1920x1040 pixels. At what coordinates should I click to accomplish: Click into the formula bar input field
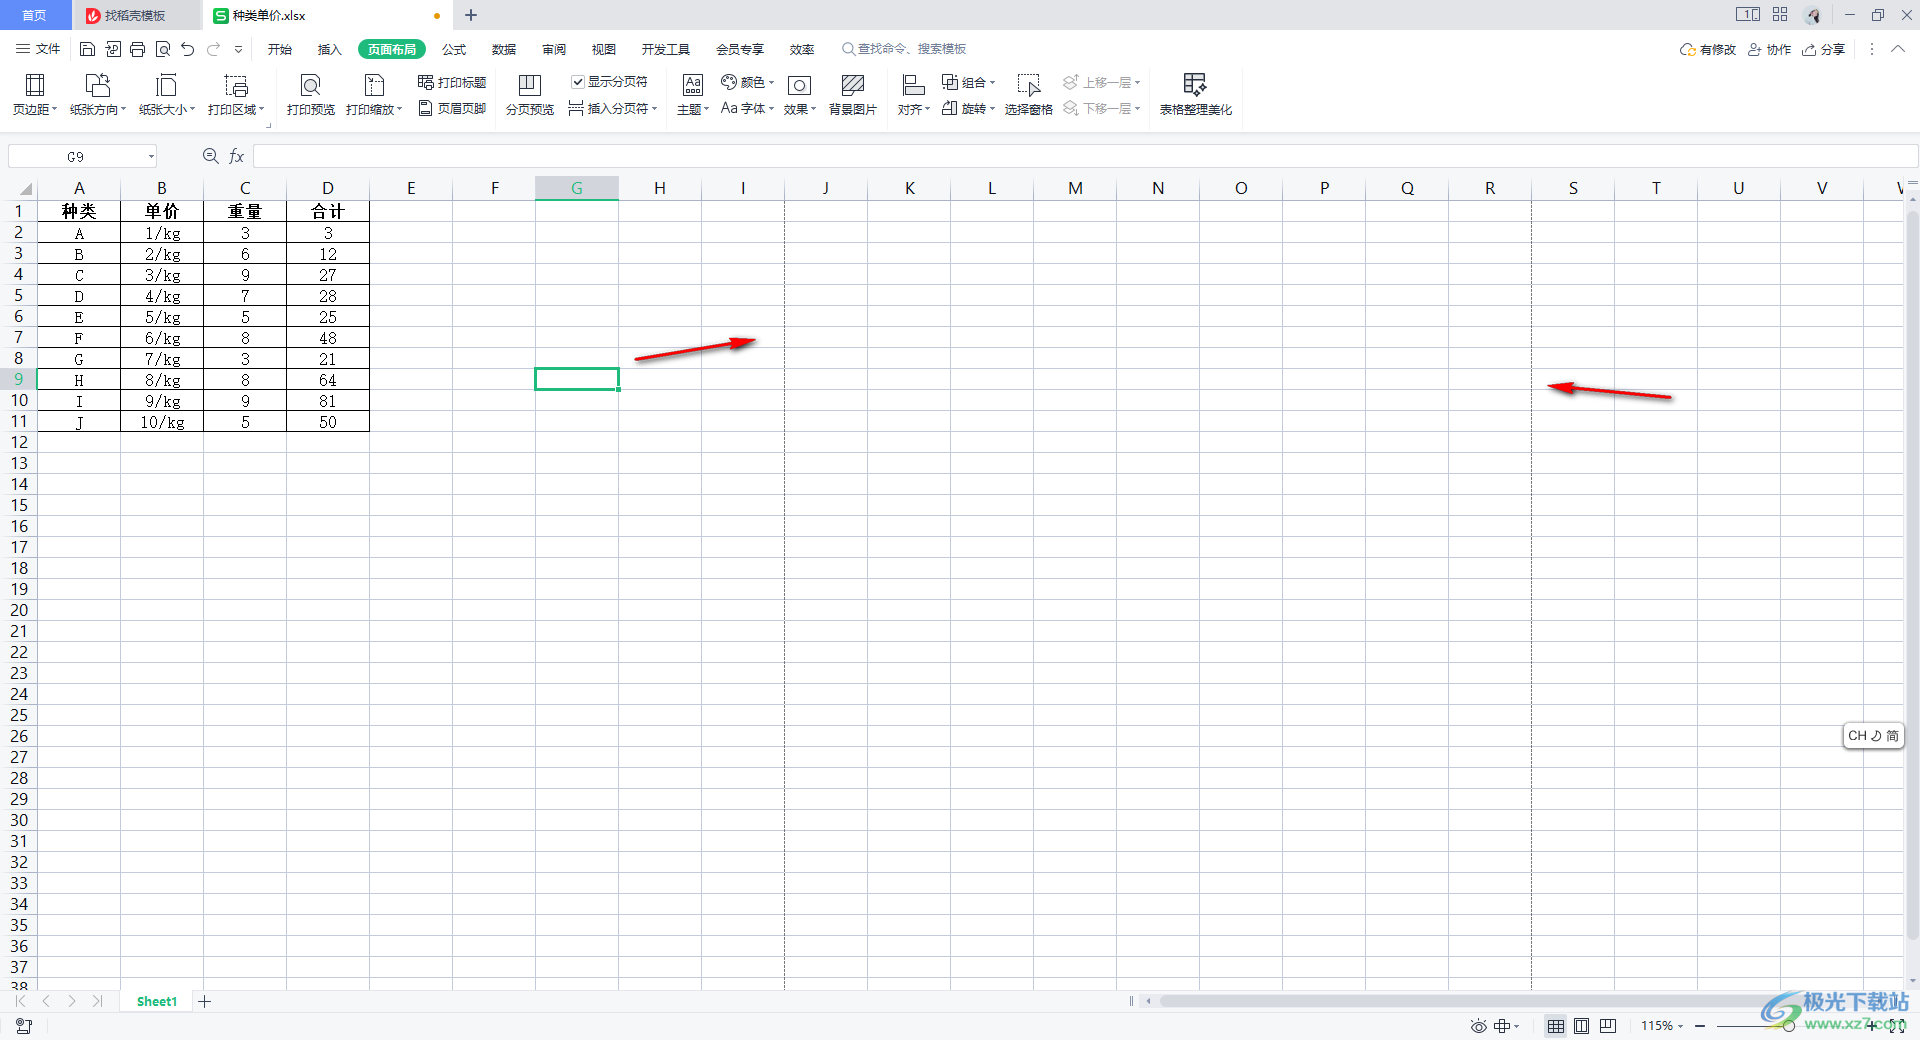[x=1085, y=156]
